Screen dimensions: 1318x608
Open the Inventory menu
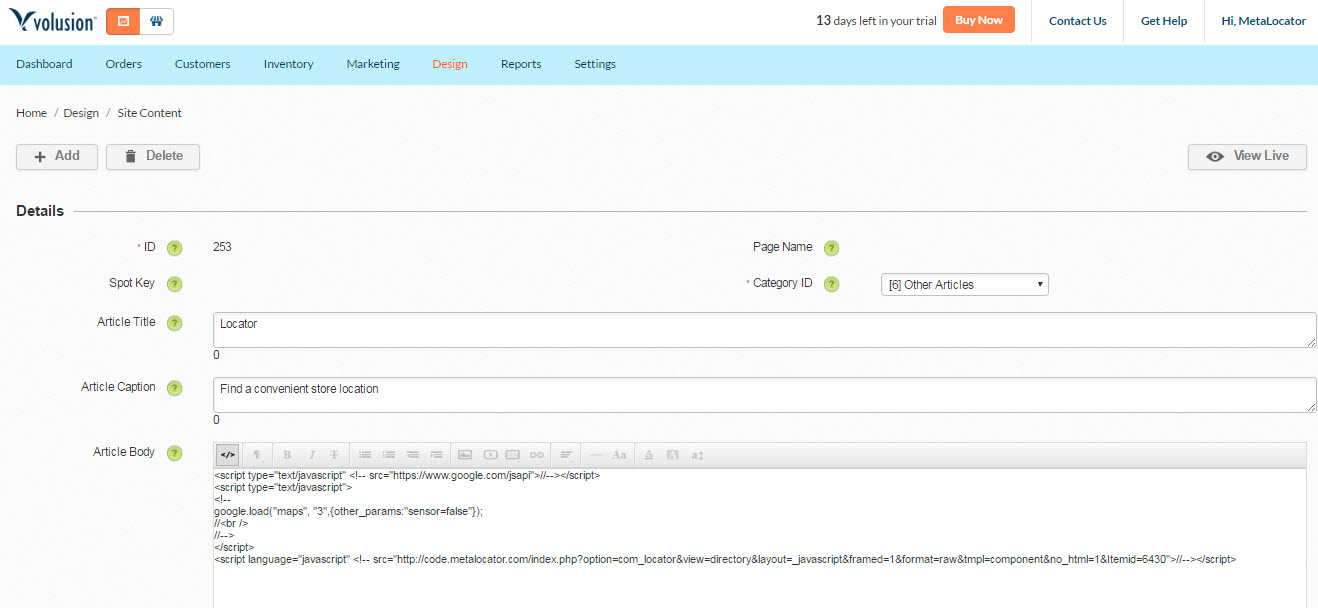tap(288, 64)
